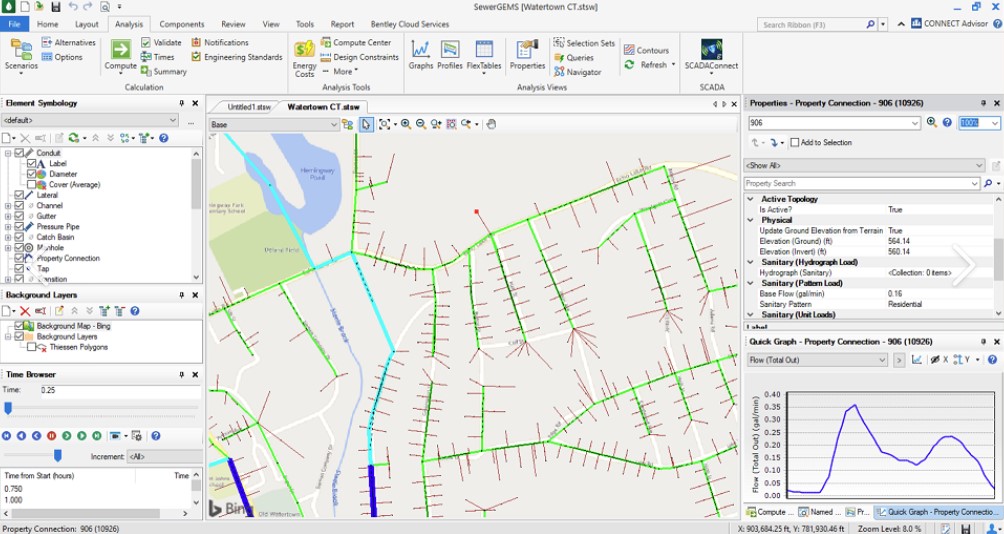Click the Time Browser pause button

(x=51, y=435)
